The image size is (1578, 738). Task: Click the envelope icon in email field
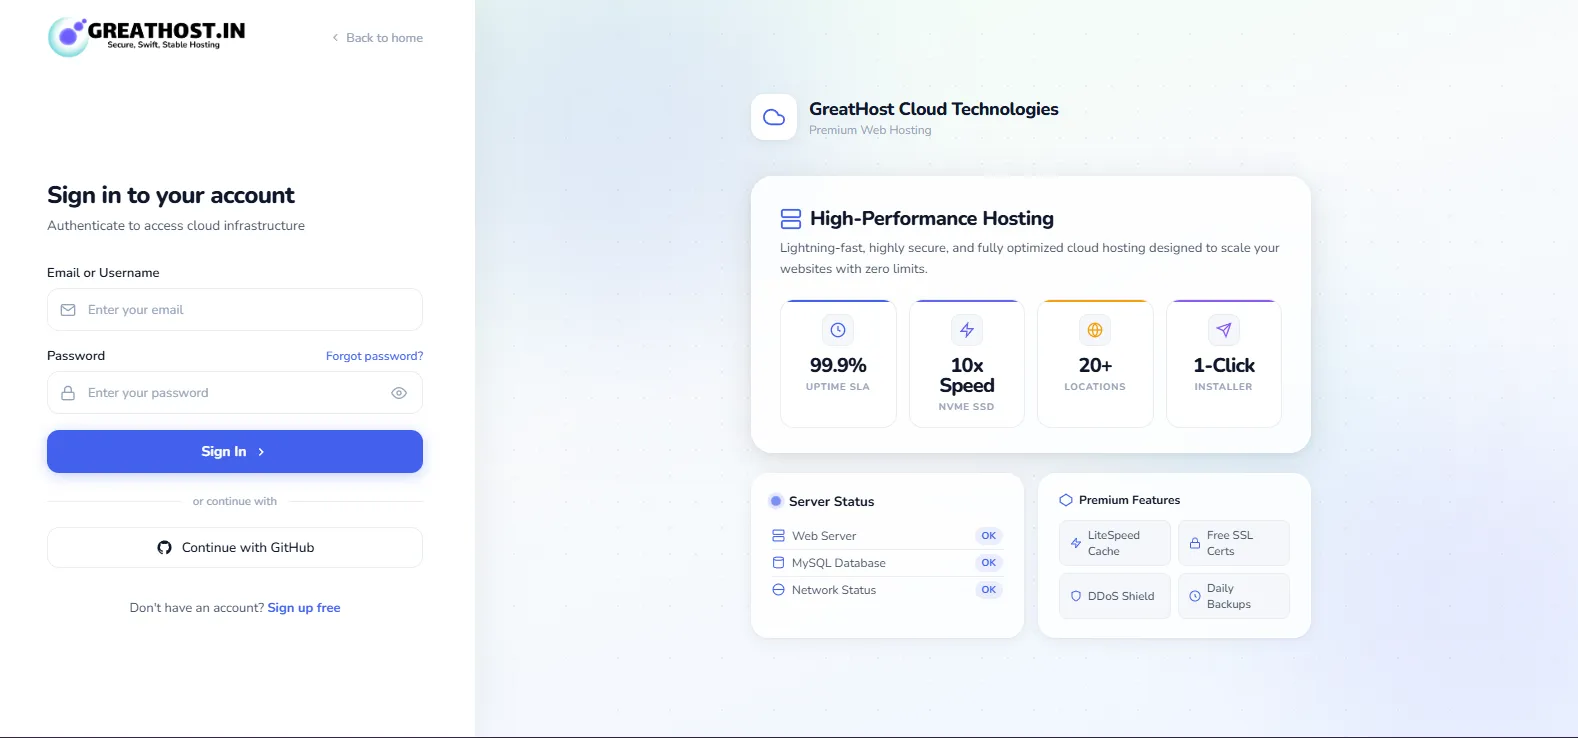[68, 310]
